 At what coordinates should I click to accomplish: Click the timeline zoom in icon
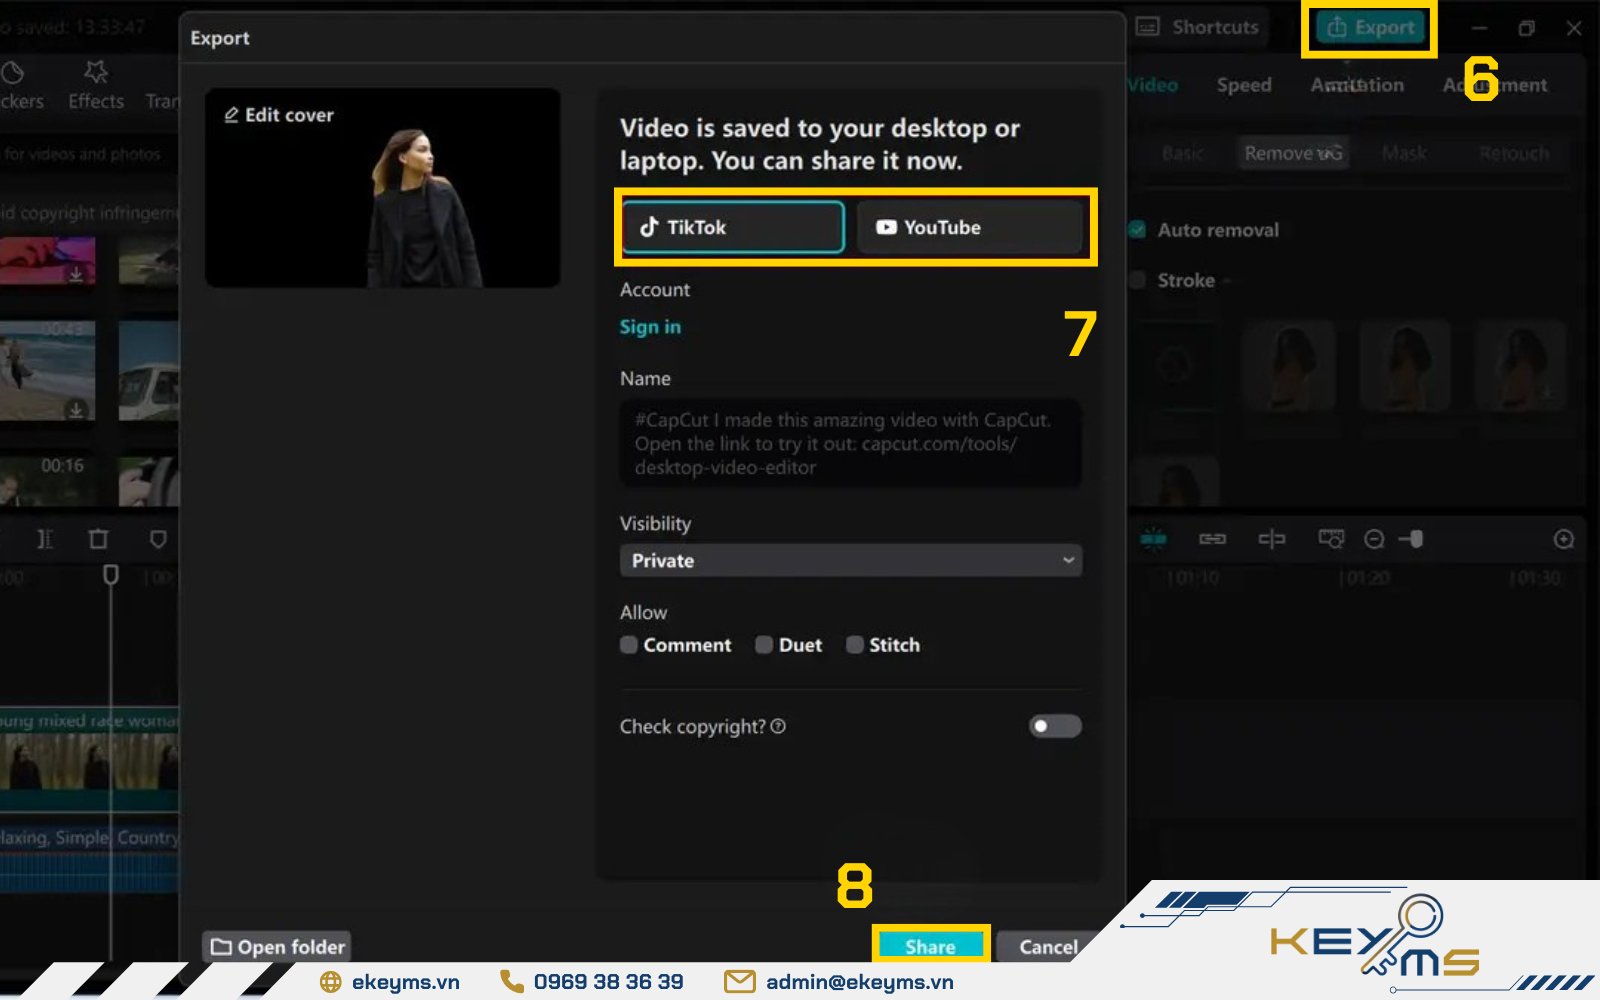pos(1564,539)
